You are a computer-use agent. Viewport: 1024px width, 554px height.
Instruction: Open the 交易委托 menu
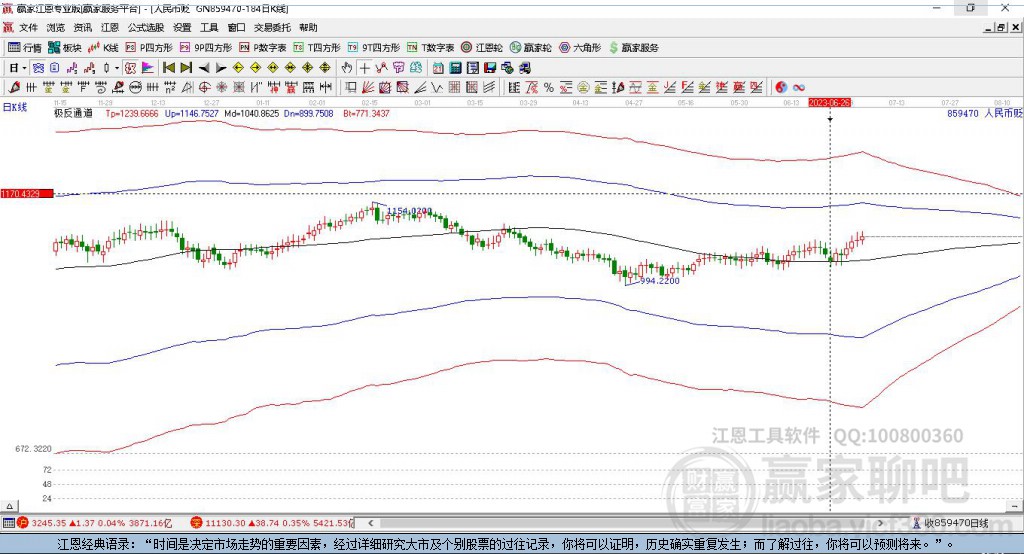[x=272, y=27]
